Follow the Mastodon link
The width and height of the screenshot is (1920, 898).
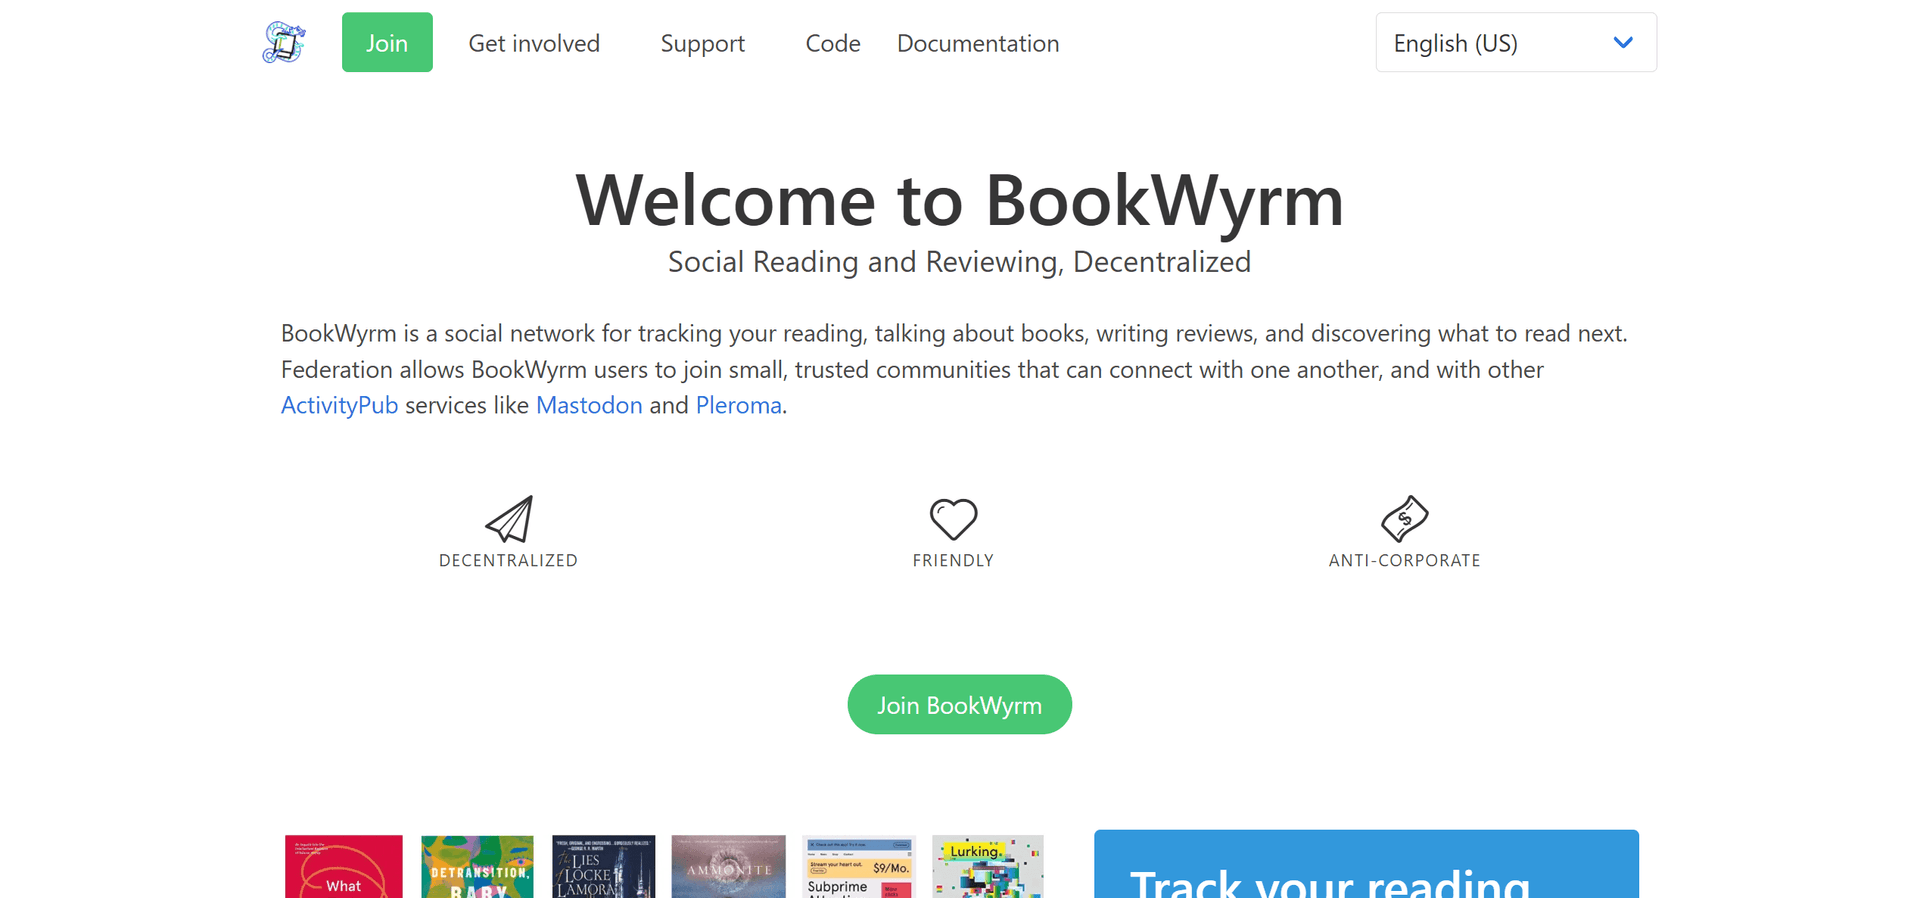coord(589,405)
